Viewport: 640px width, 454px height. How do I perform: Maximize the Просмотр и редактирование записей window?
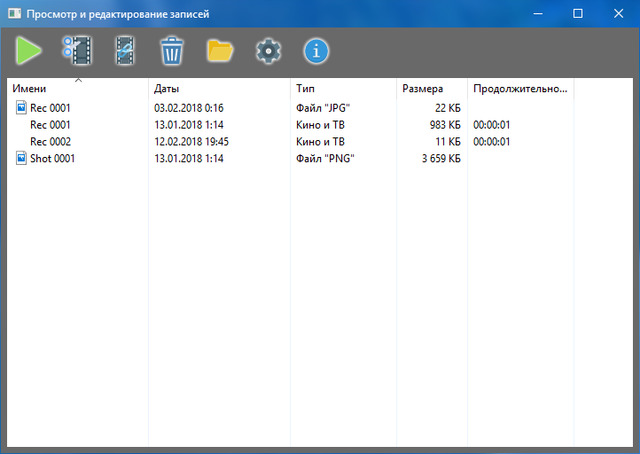pos(578,14)
